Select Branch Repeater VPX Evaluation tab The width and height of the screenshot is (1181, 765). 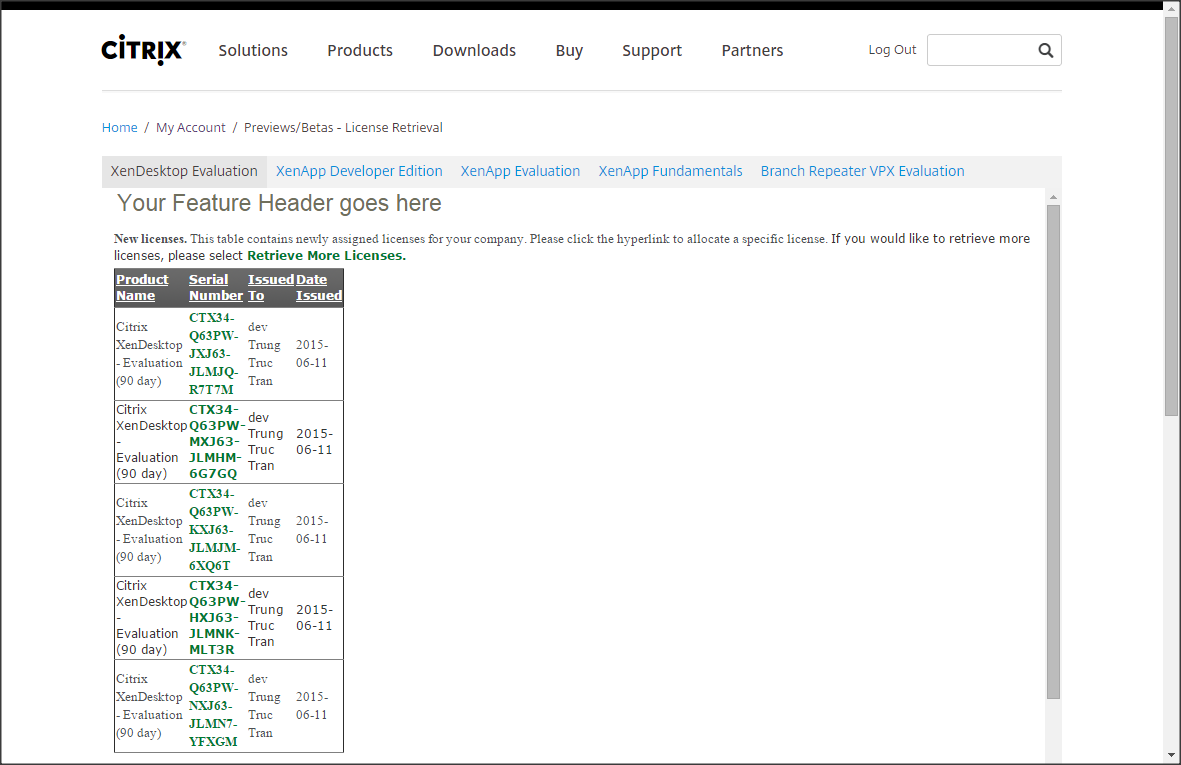[x=862, y=171]
